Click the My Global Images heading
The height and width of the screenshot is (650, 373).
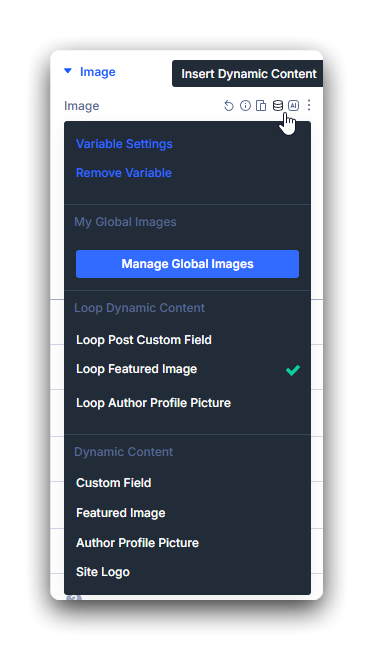[x=125, y=222]
